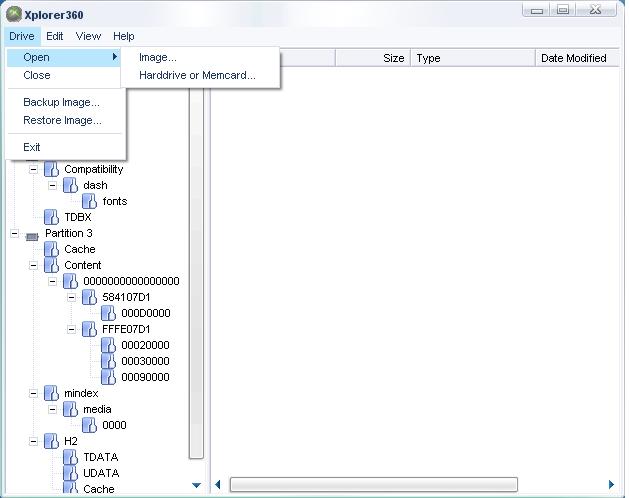The width and height of the screenshot is (629, 498).
Task: Click the Date Modified column header
Action: tap(578, 58)
